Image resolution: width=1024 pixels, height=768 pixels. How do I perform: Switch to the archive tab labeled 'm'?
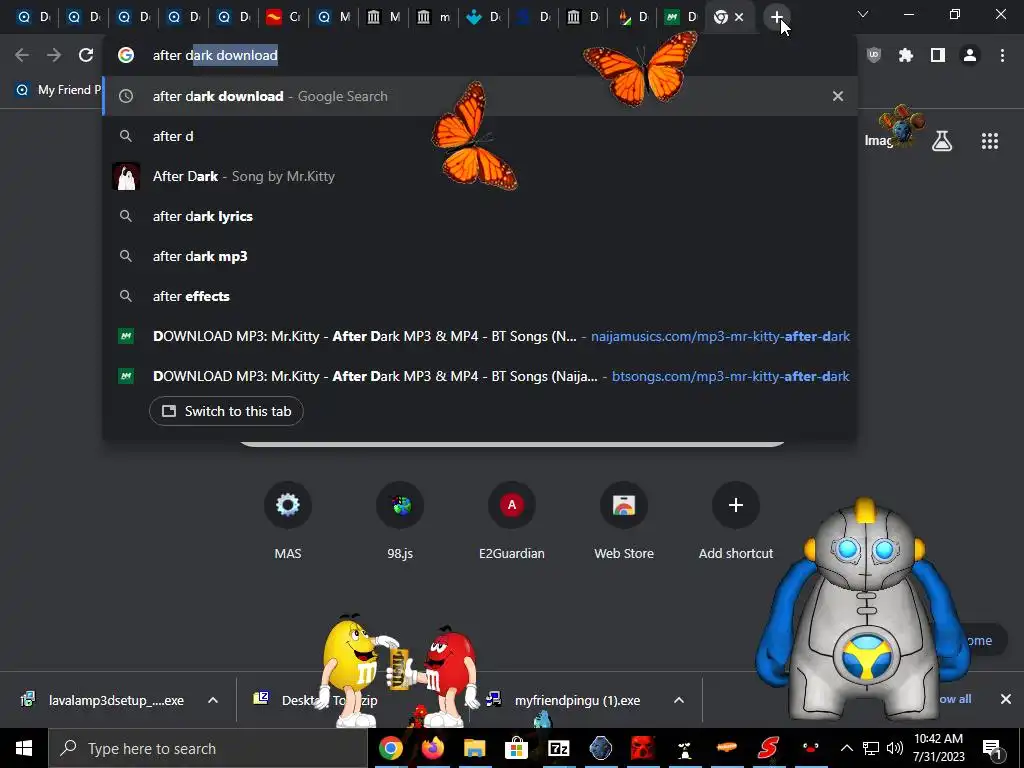434,17
